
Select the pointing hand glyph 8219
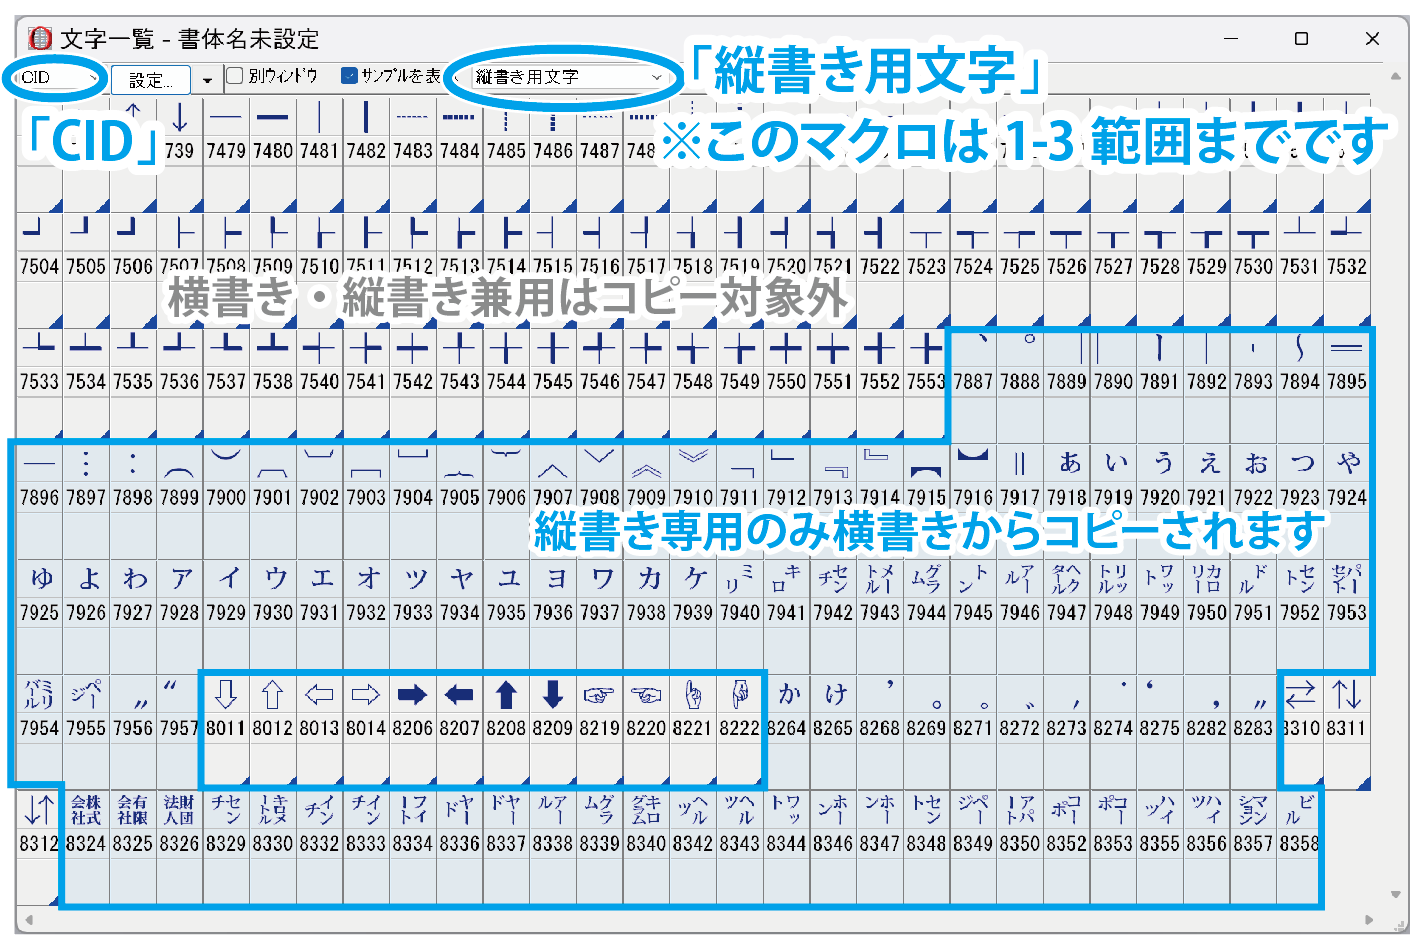pyautogui.click(x=599, y=695)
